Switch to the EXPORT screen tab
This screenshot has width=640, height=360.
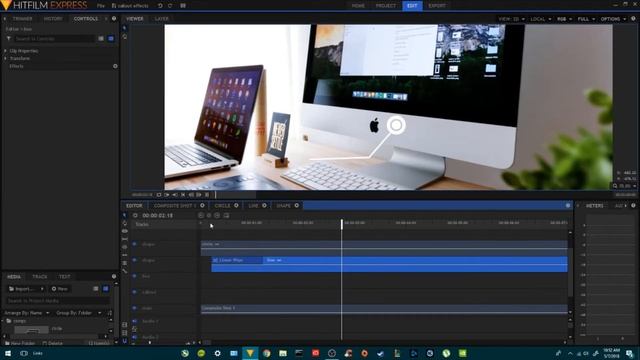coord(437,6)
